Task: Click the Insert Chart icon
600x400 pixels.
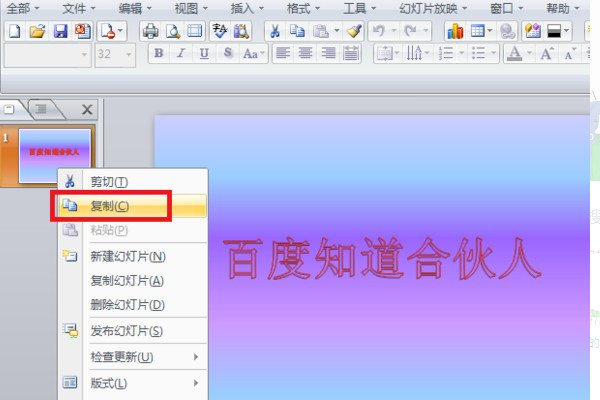Action: [x=455, y=31]
